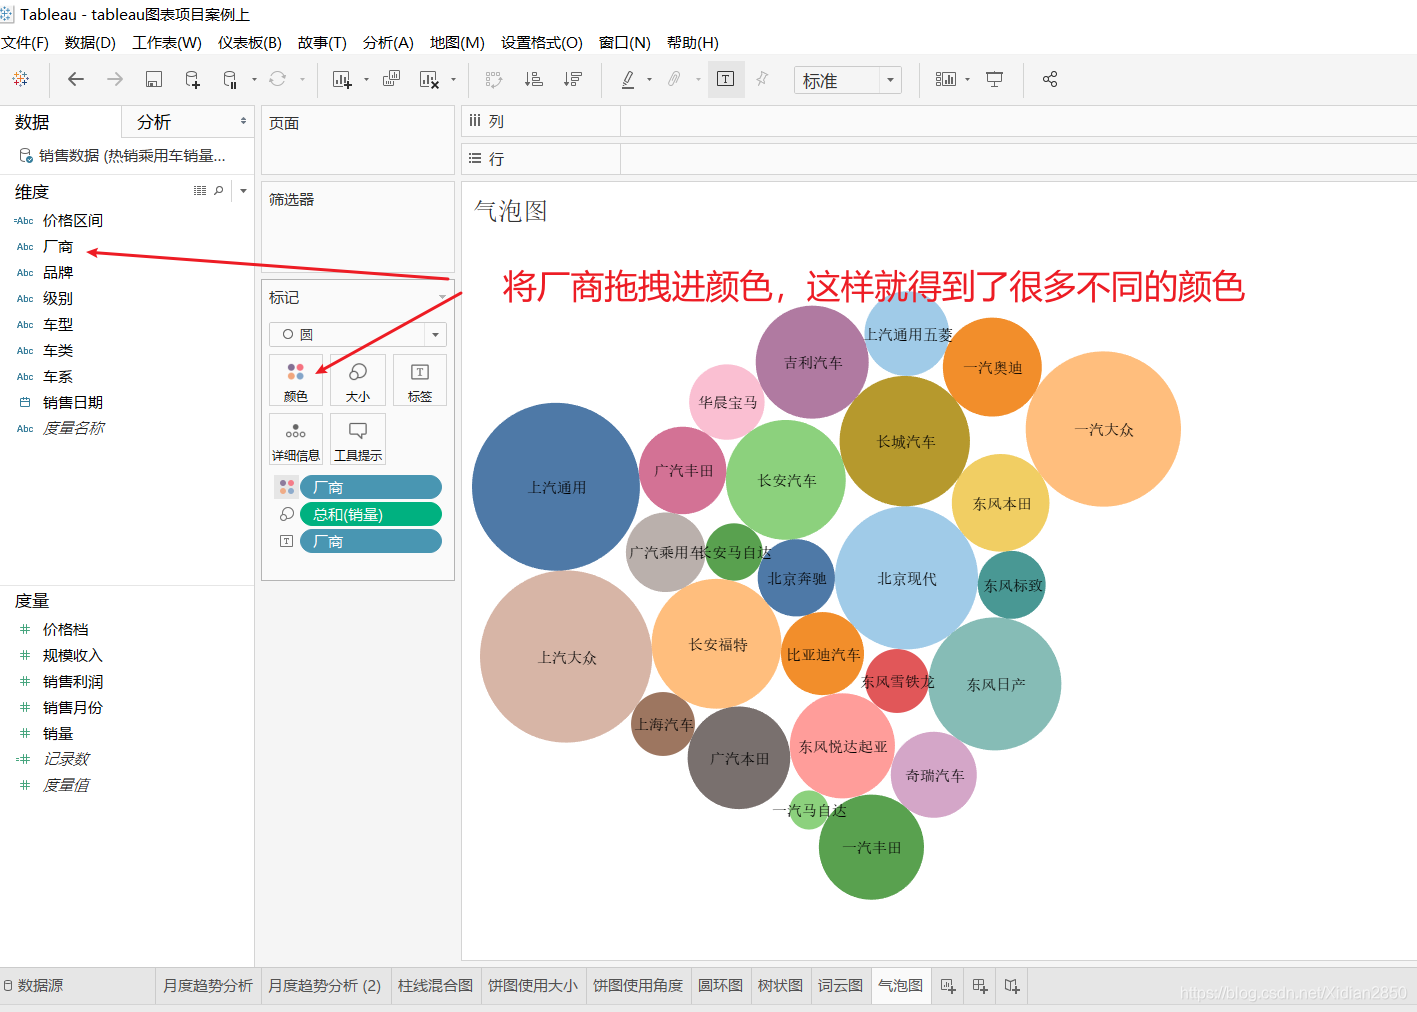Select the 销售利润 measure field
The image size is (1417, 1012).
73,681
